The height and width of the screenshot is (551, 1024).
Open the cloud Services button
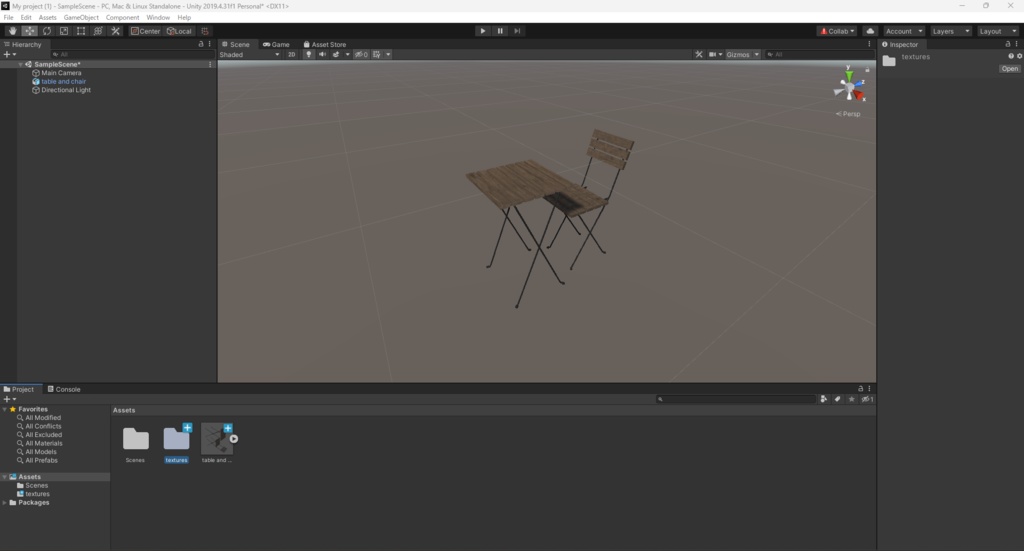coord(871,31)
